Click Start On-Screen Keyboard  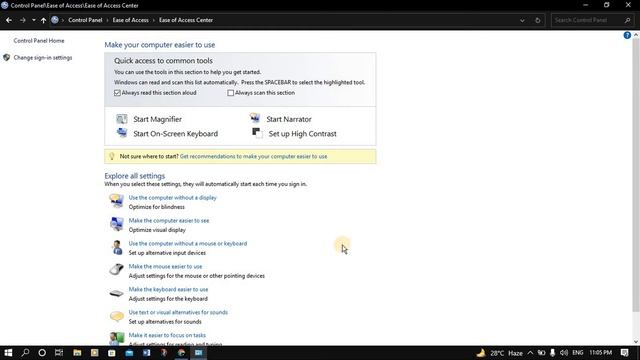[x=176, y=133]
